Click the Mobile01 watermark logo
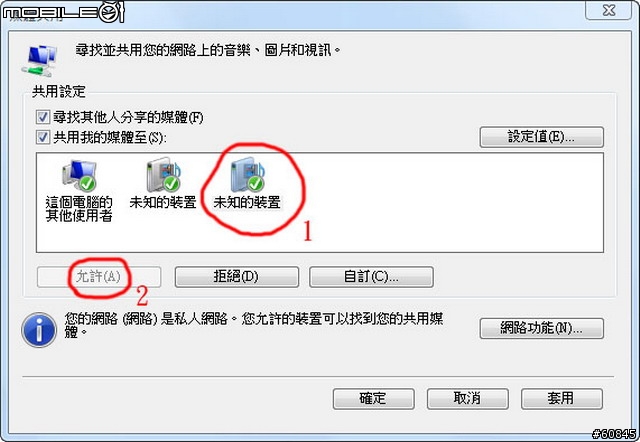 point(64,13)
